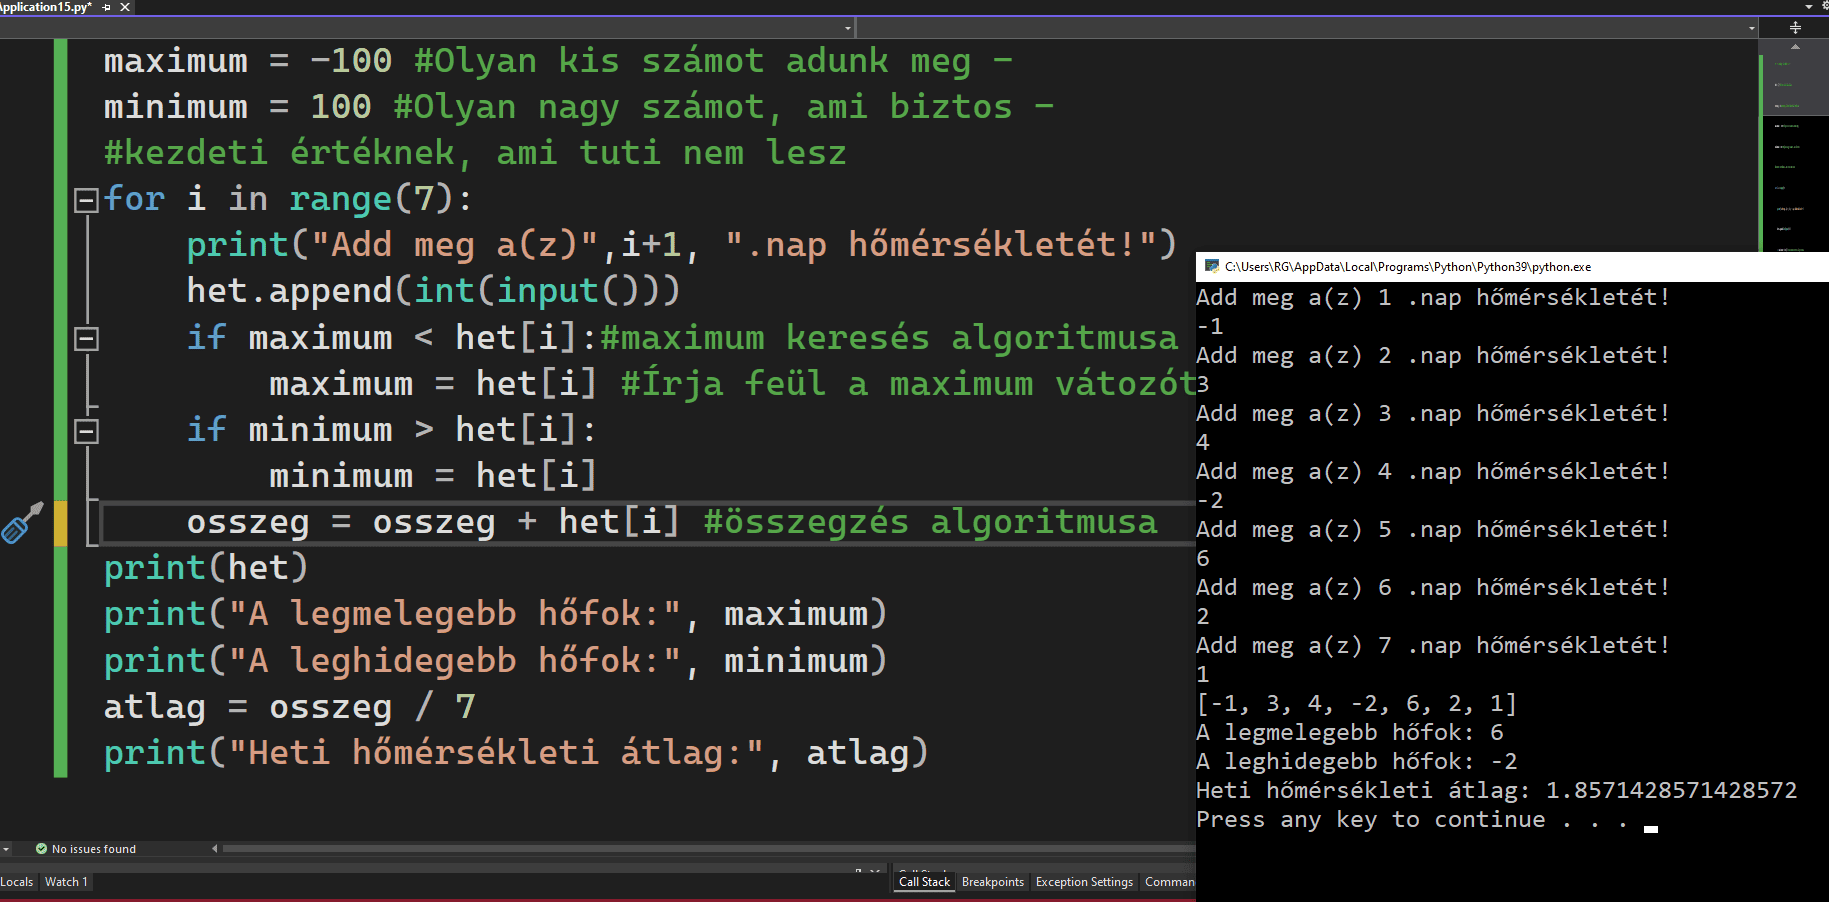This screenshot has width=1829, height=902.
Task: Close the Application15.py editor tab
Action: (x=125, y=7)
